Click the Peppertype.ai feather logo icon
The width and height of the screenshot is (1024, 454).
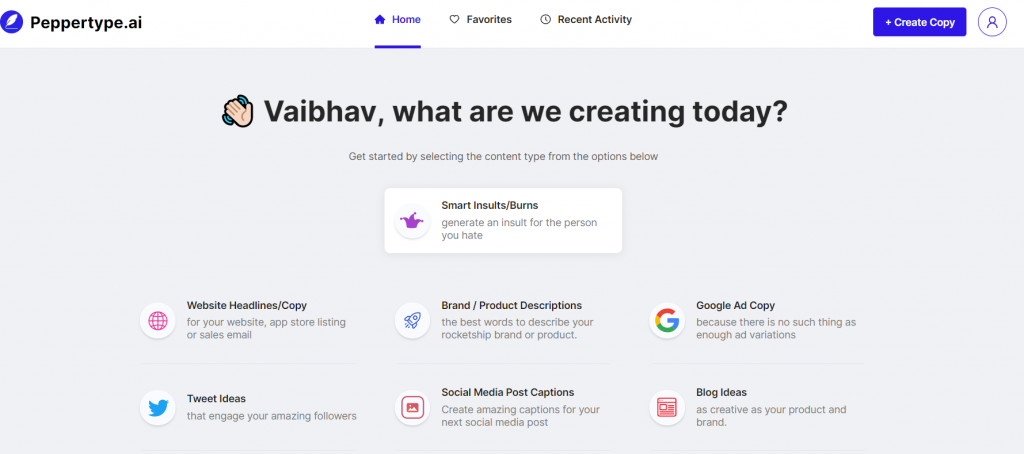coord(14,22)
